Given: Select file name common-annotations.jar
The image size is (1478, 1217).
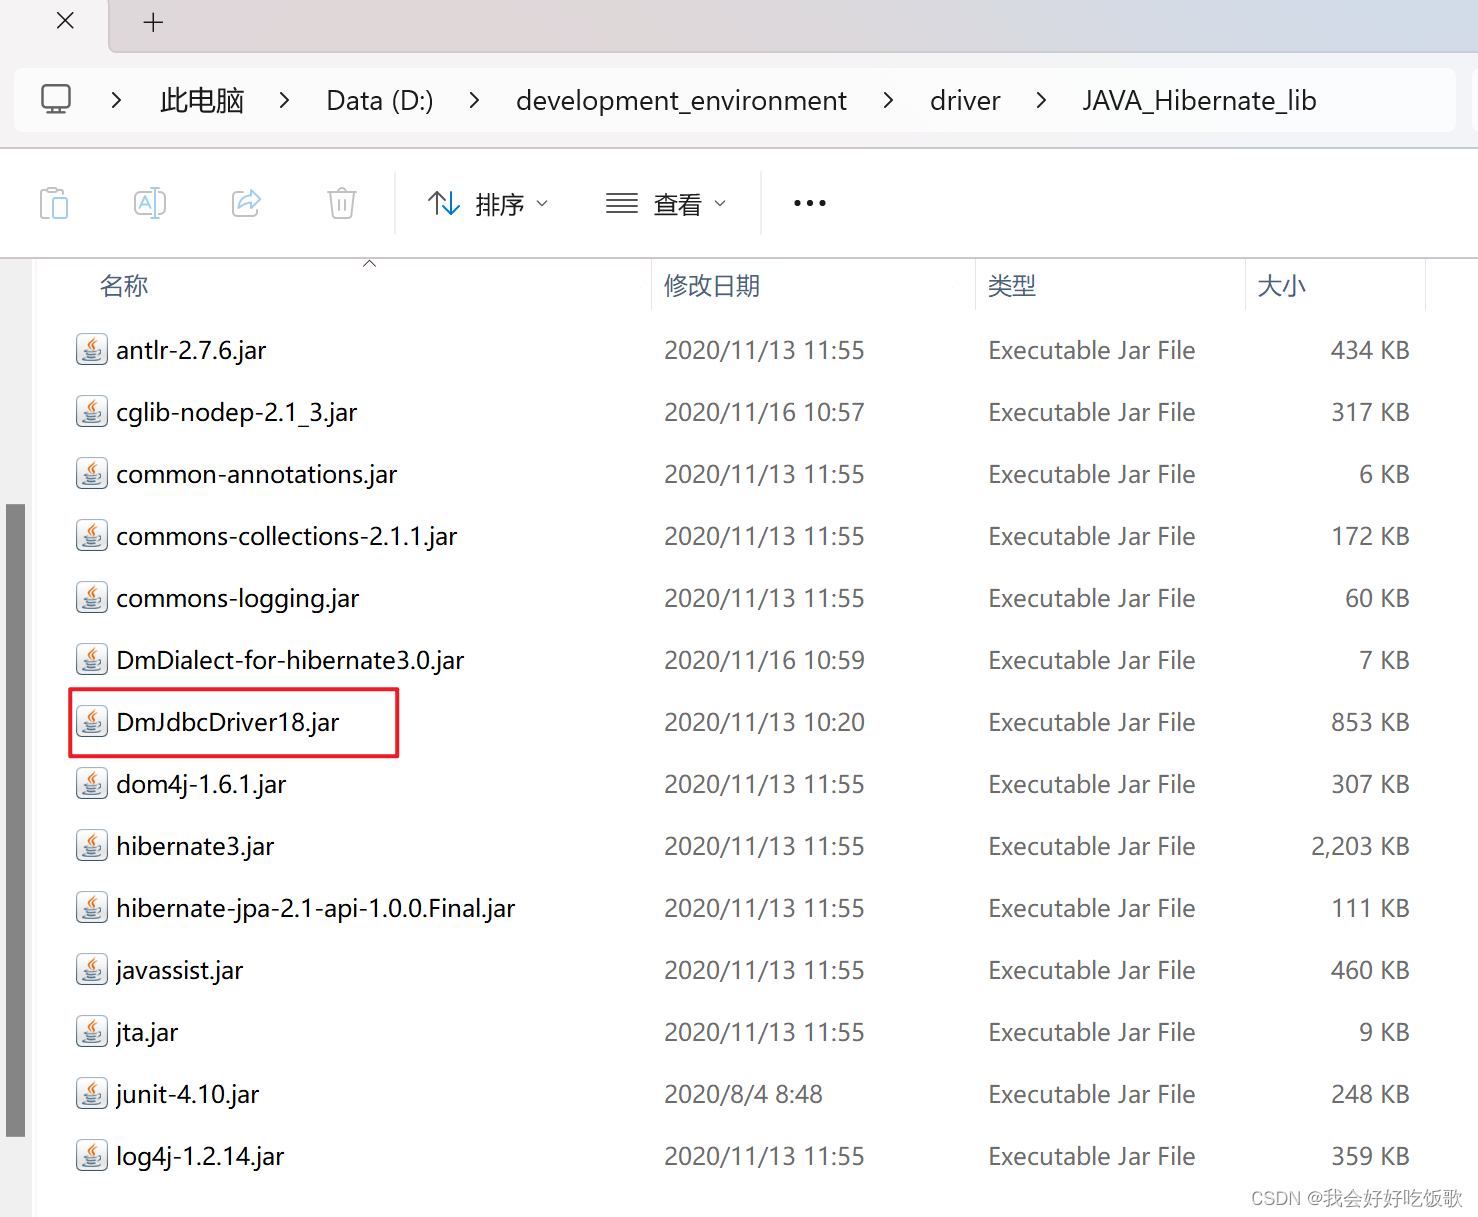Looking at the screenshot, I should pyautogui.click(x=257, y=475).
